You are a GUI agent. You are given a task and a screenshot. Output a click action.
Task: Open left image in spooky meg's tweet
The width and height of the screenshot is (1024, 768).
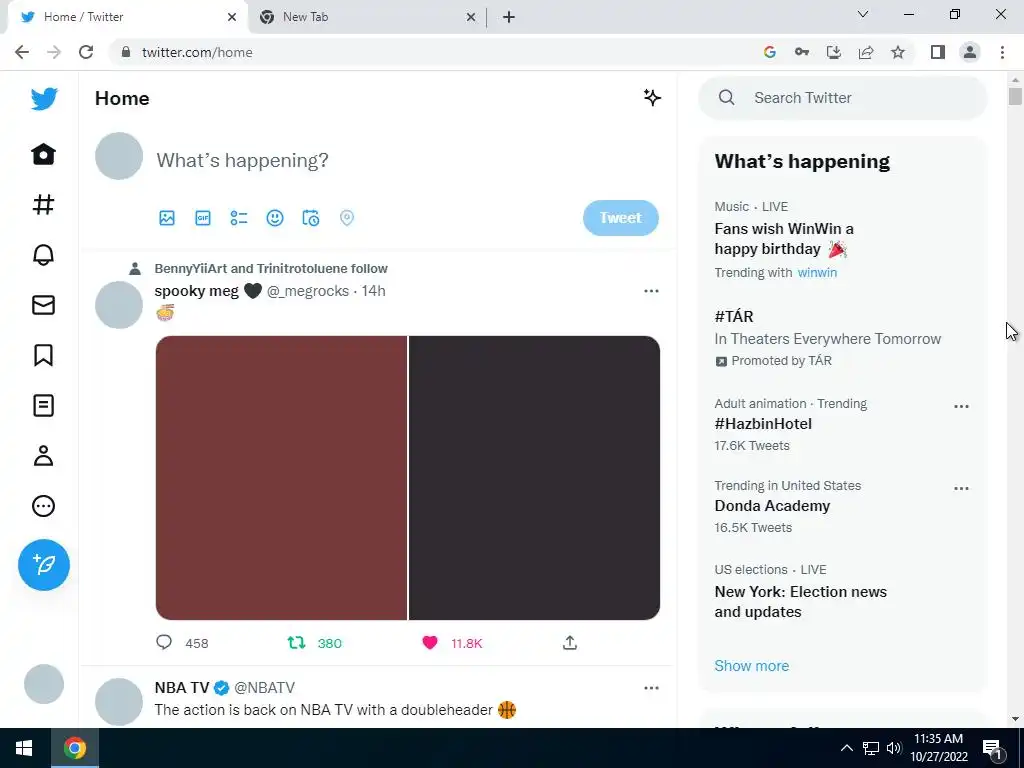(x=281, y=478)
